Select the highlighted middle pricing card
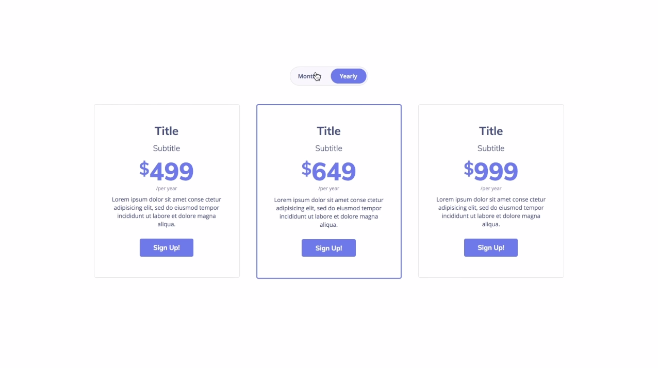Viewport: 658px width, 368px height. click(x=329, y=191)
